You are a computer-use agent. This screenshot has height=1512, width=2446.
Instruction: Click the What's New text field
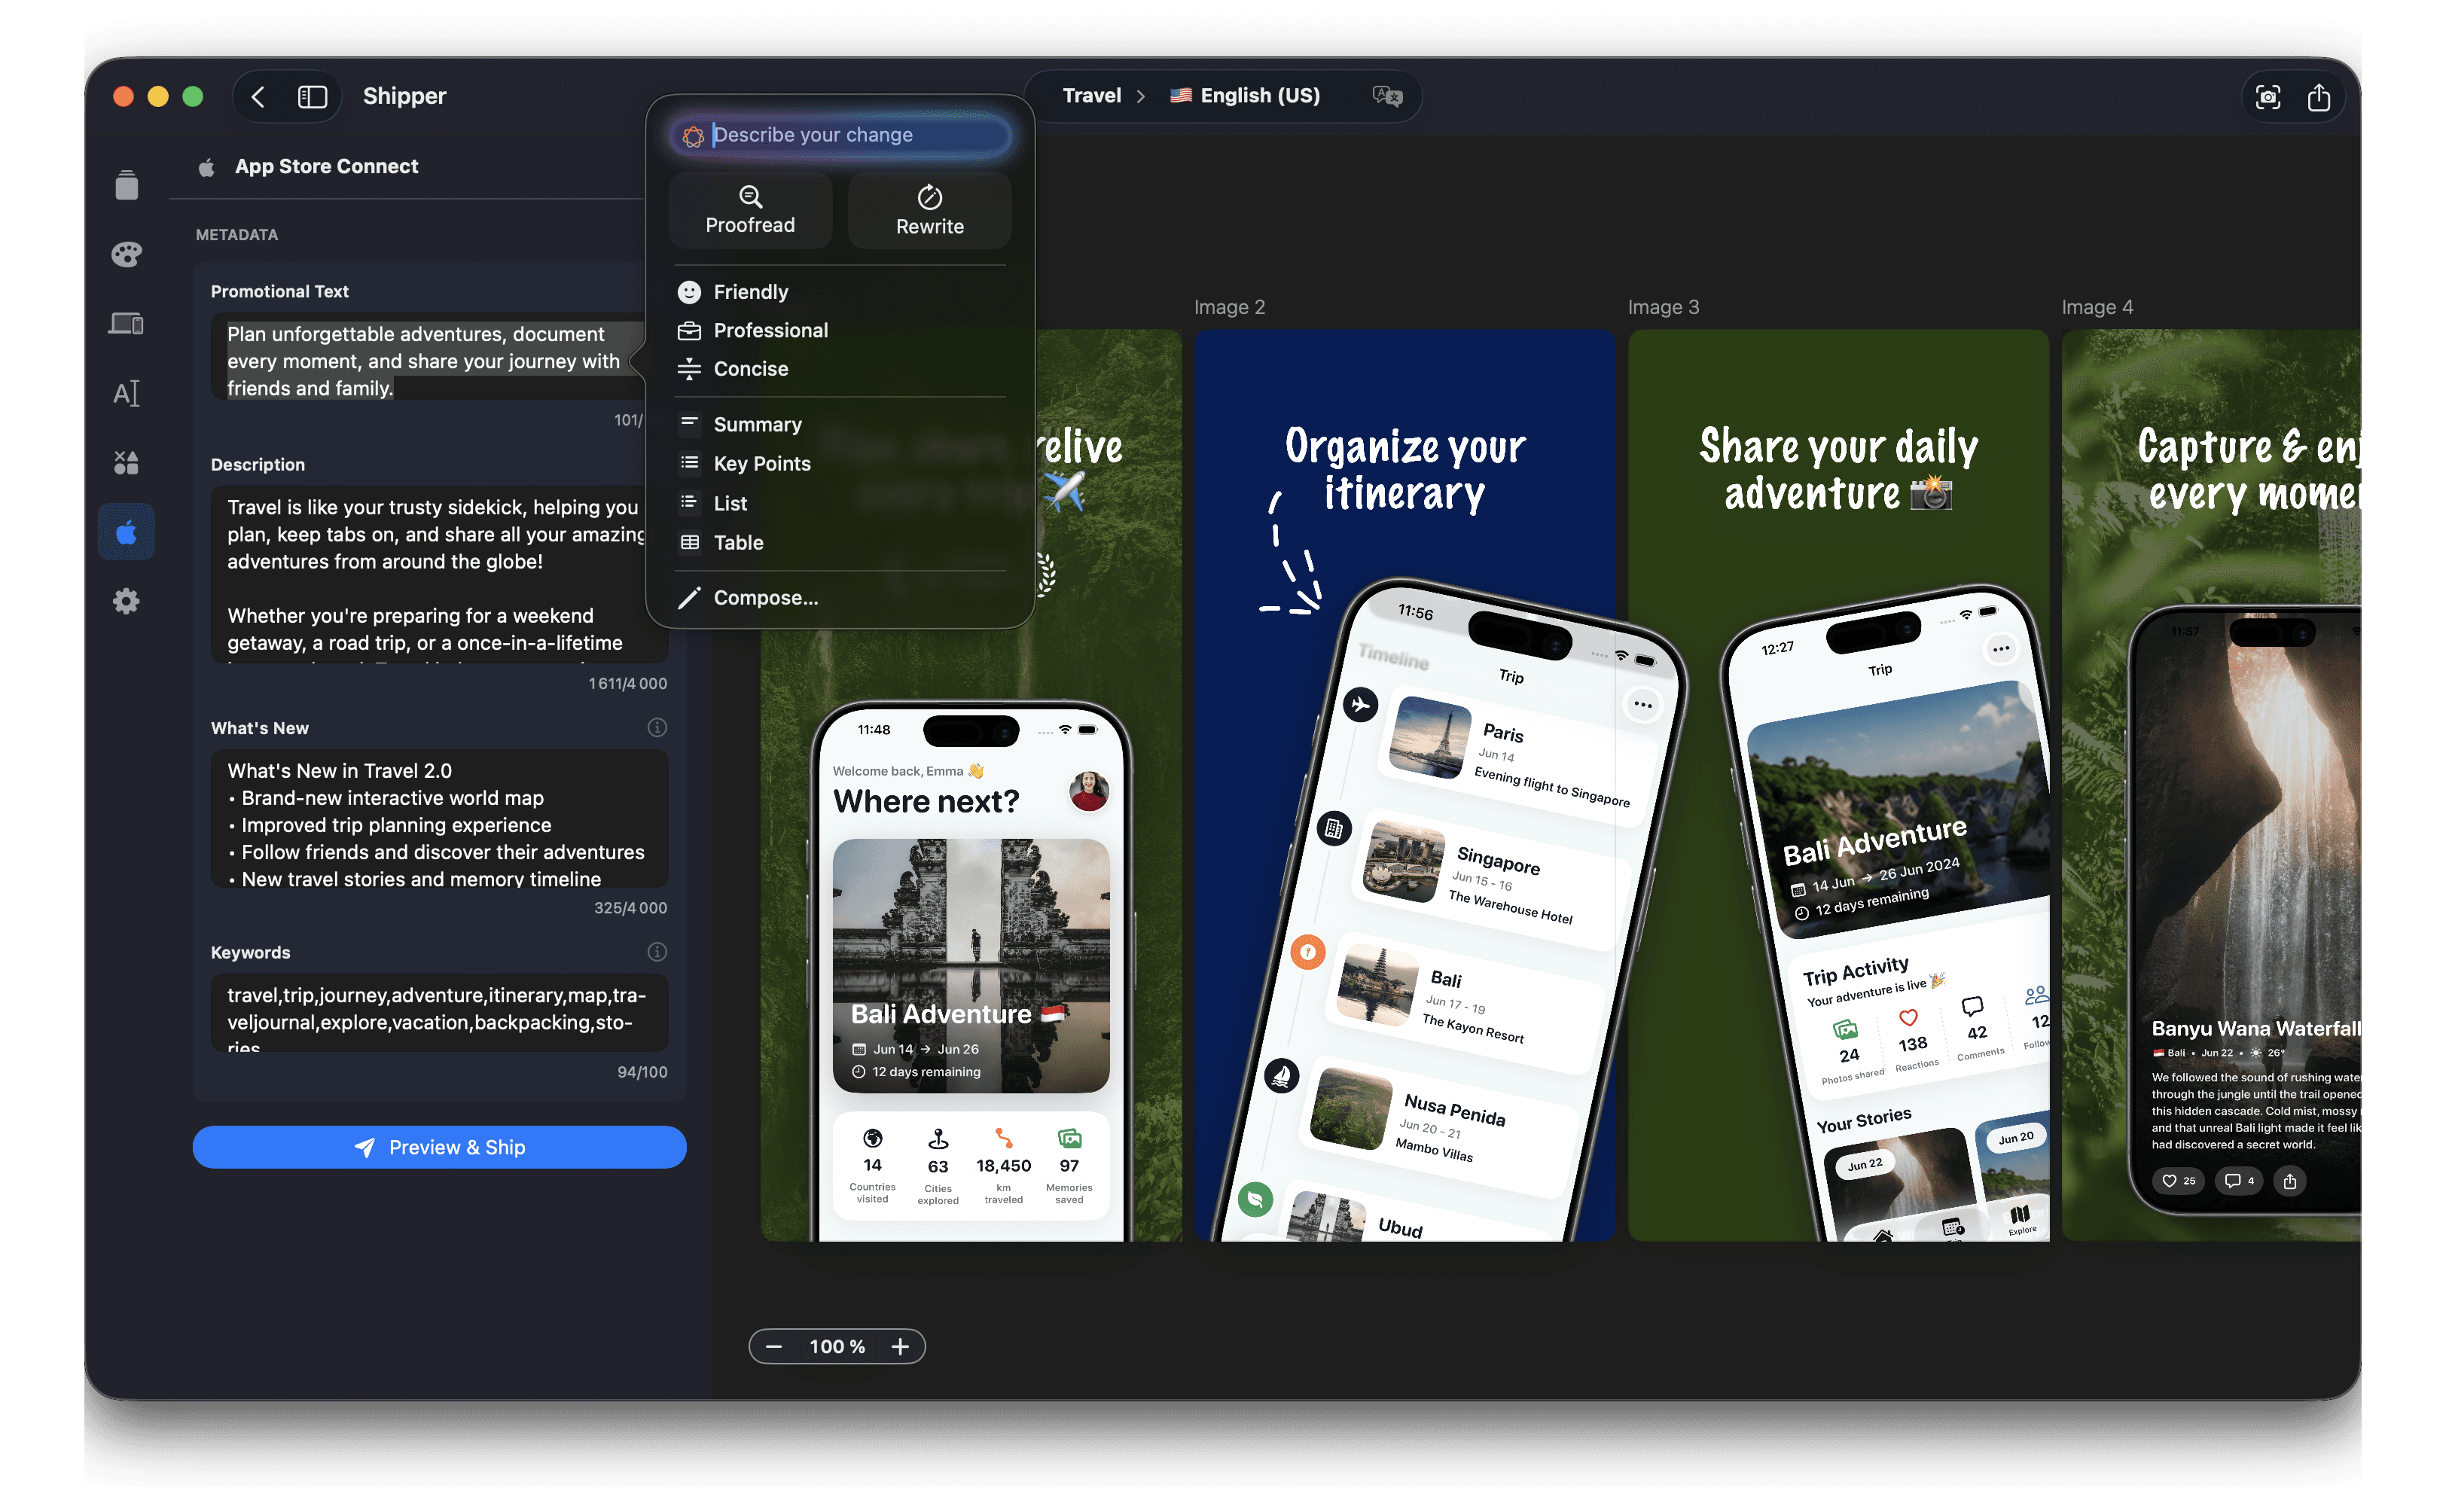[439, 820]
